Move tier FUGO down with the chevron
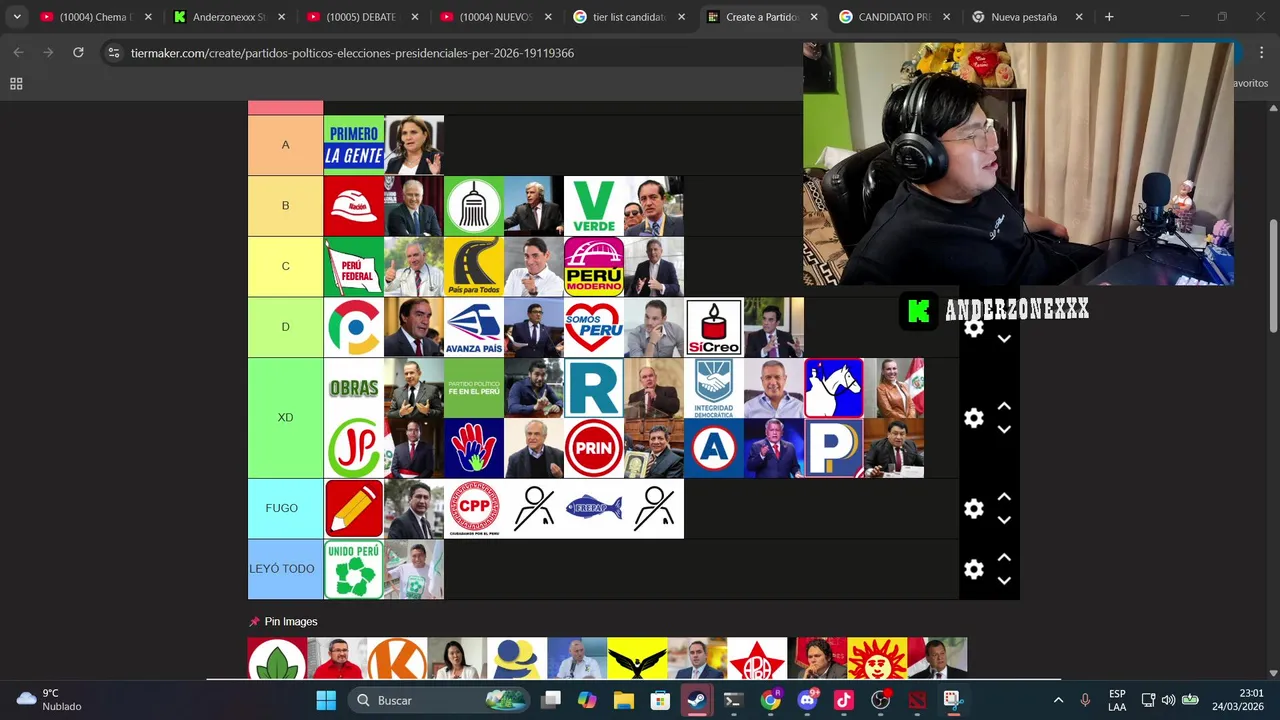1280x720 pixels. (1004, 521)
